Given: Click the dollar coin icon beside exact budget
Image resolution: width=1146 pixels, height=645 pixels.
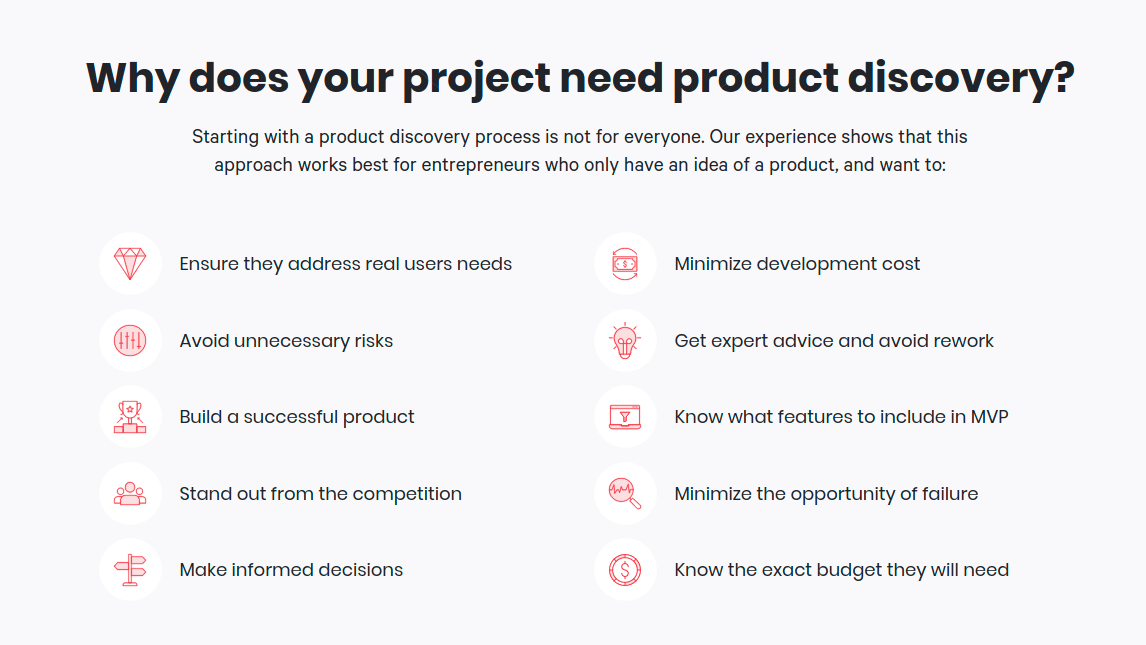Looking at the screenshot, I should click(625, 570).
